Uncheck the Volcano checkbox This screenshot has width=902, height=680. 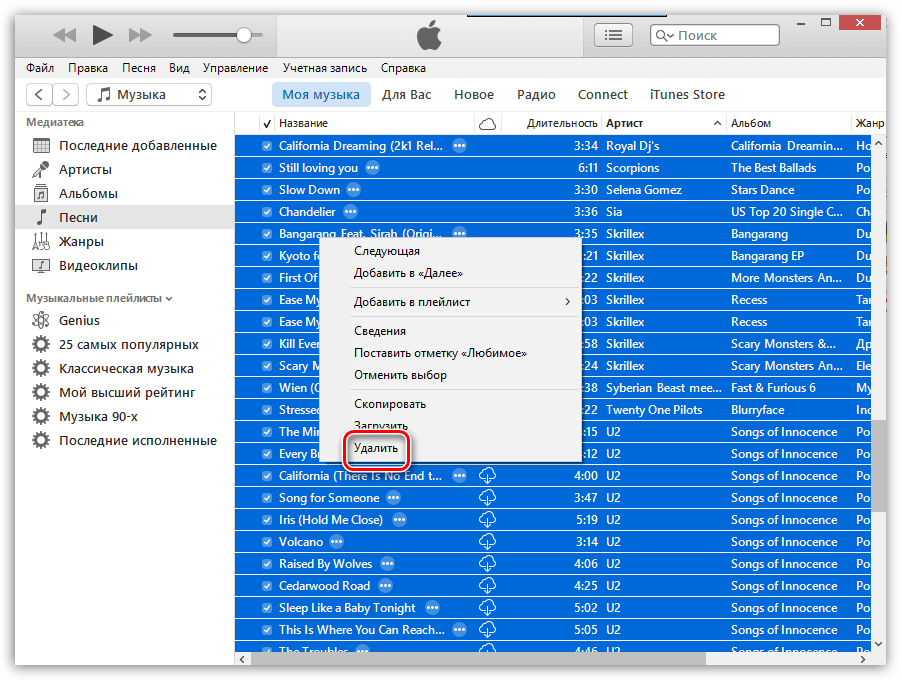pos(267,542)
